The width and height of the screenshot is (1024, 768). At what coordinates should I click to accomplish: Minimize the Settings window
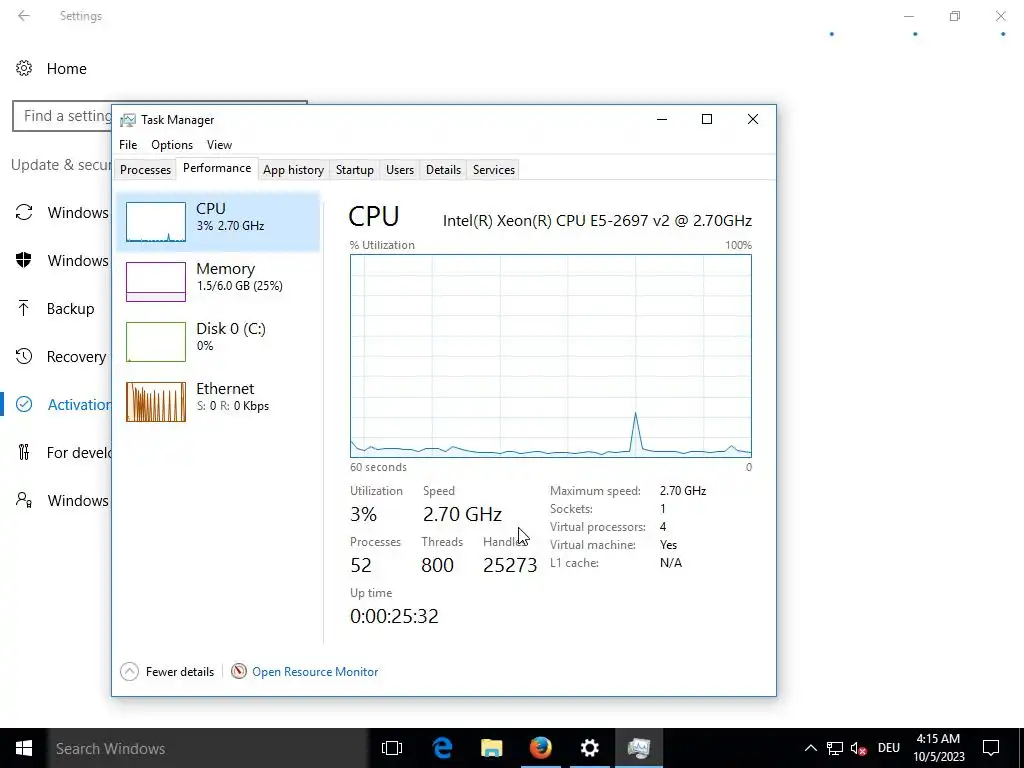[908, 16]
